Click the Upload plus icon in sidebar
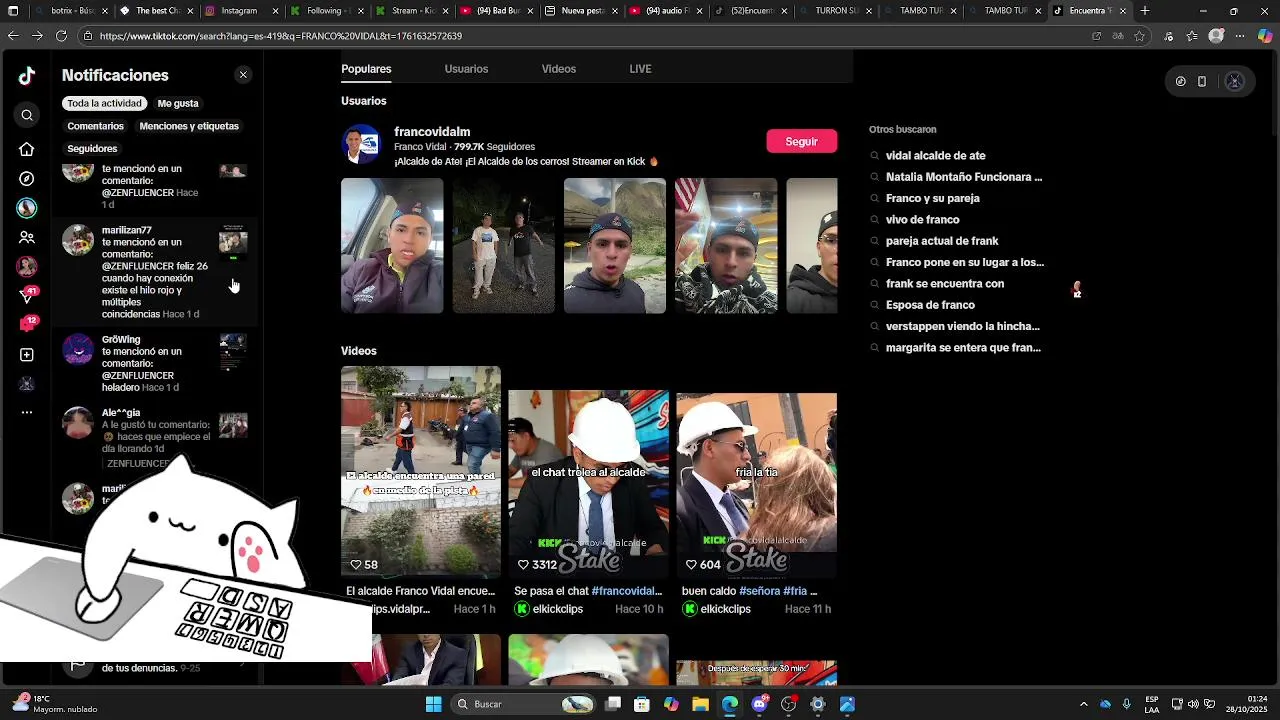 click(x=27, y=355)
